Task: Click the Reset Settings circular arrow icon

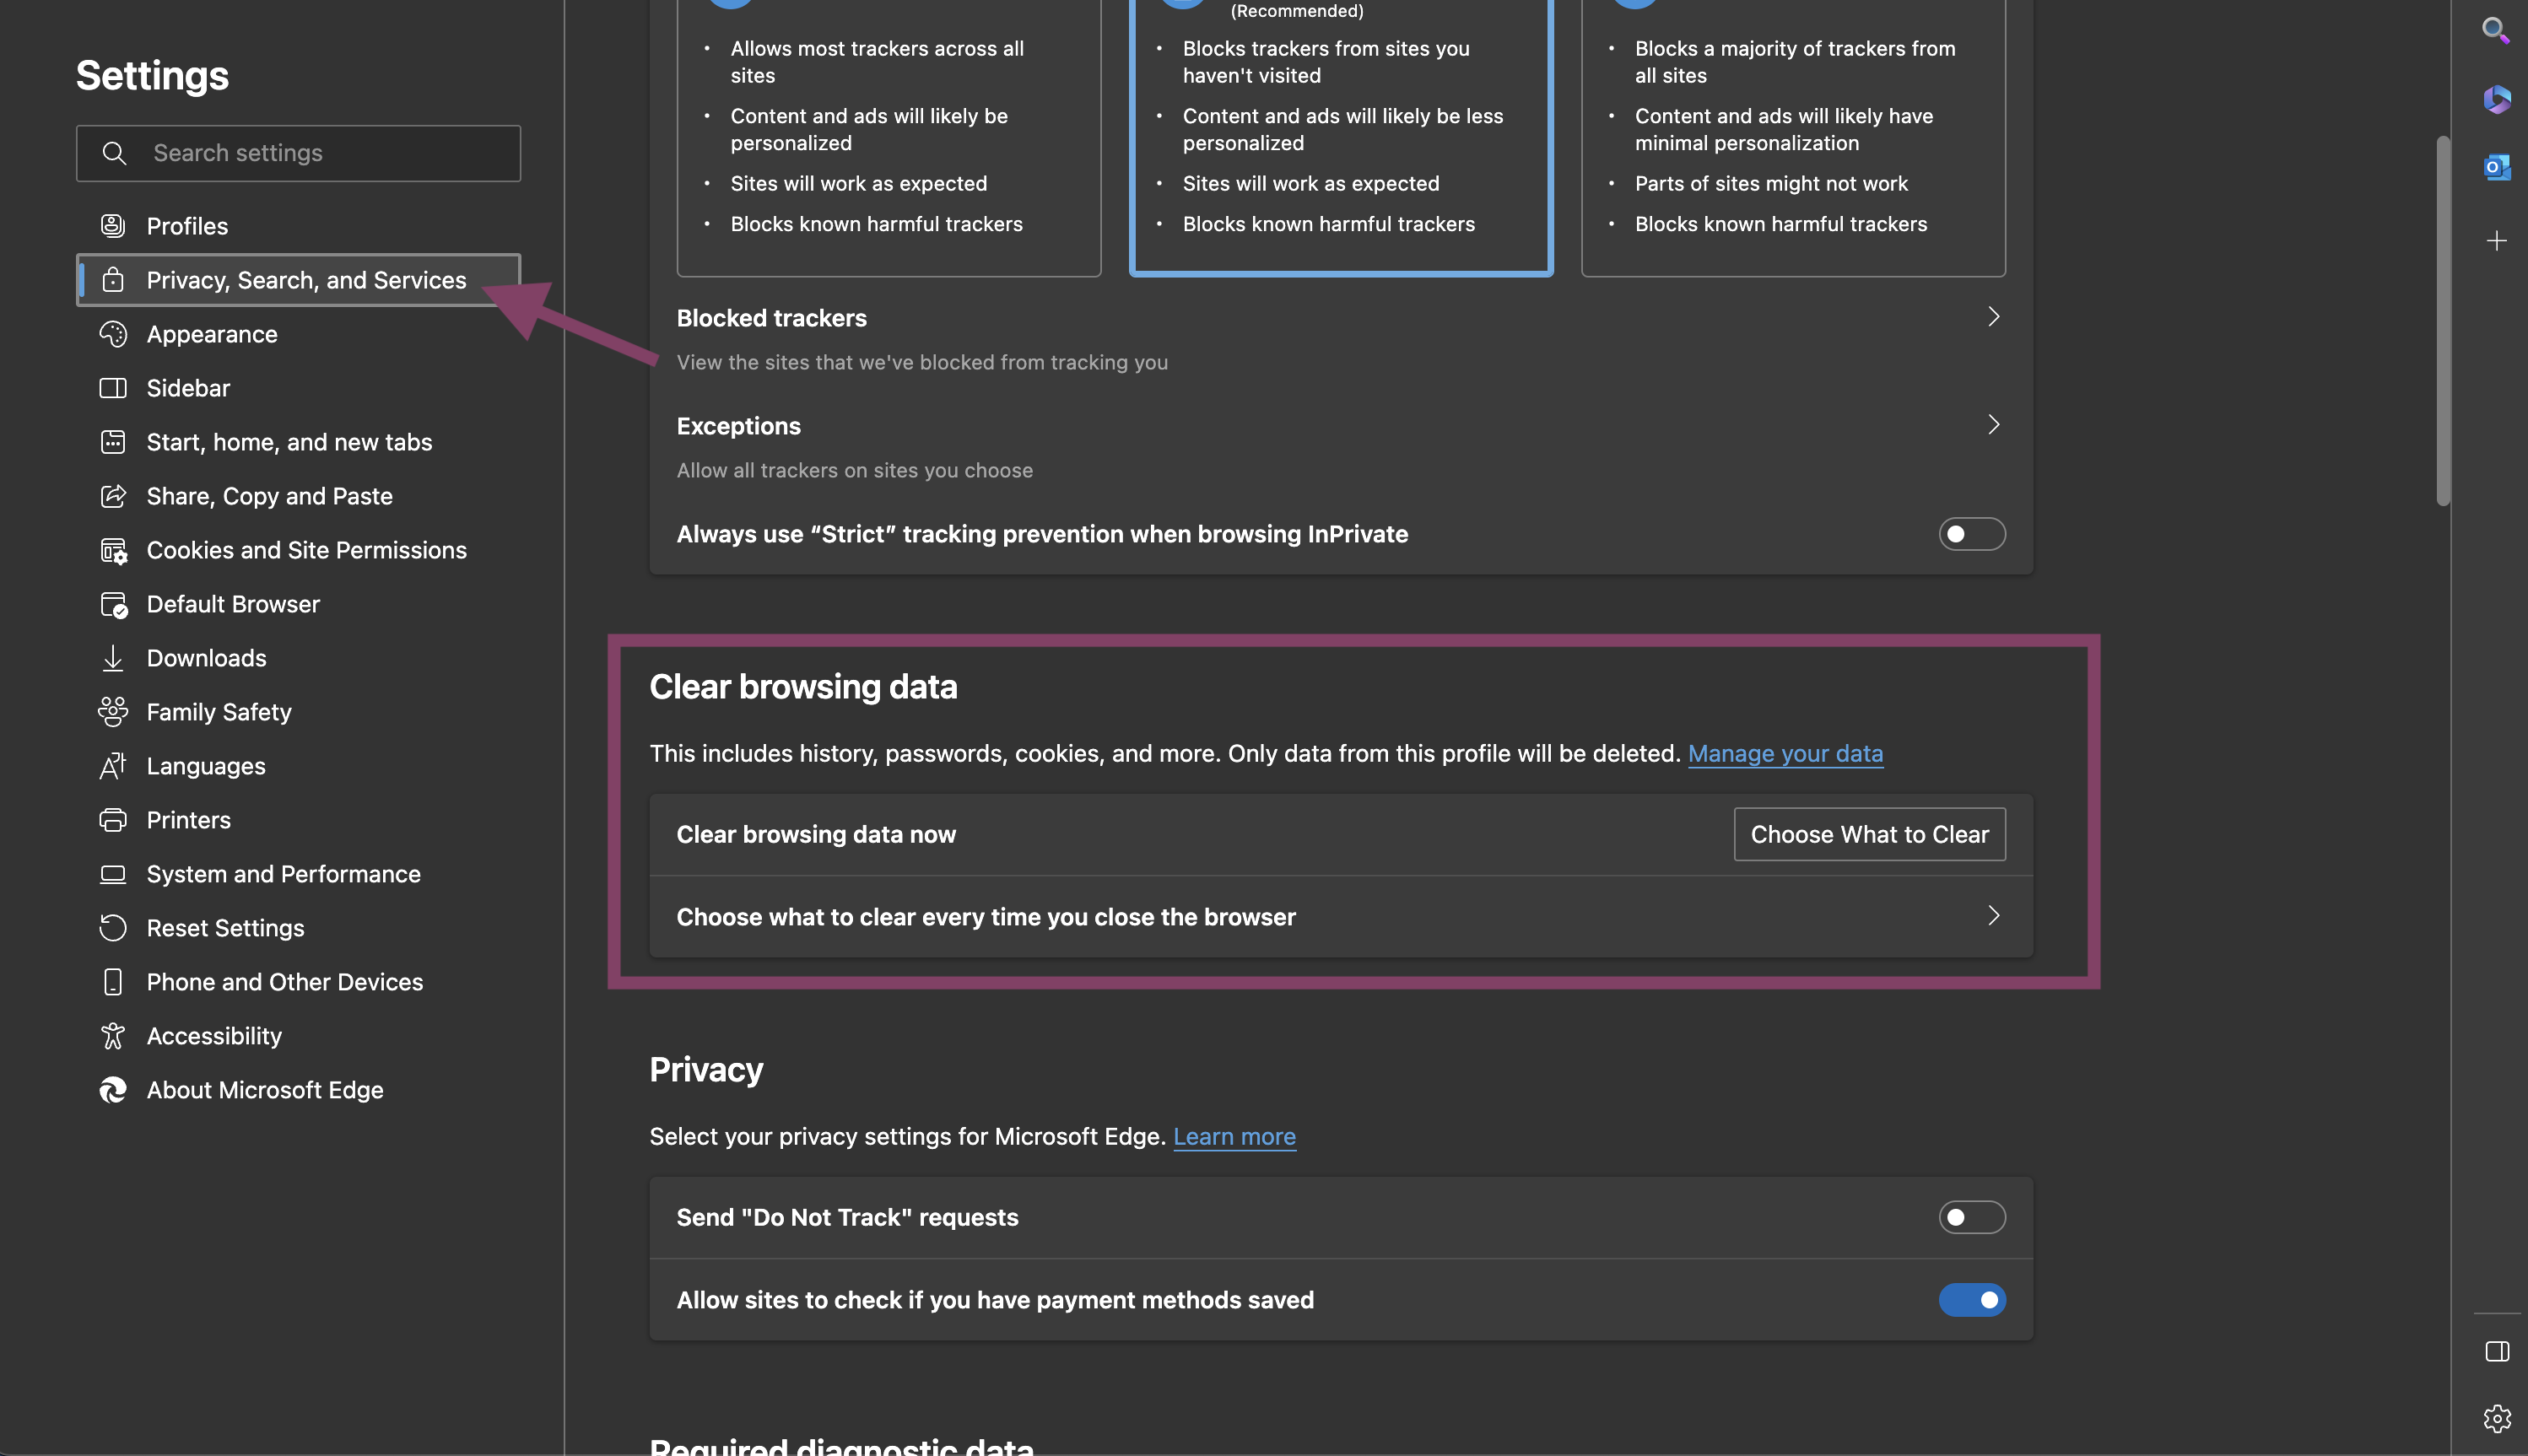Action: click(113, 928)
